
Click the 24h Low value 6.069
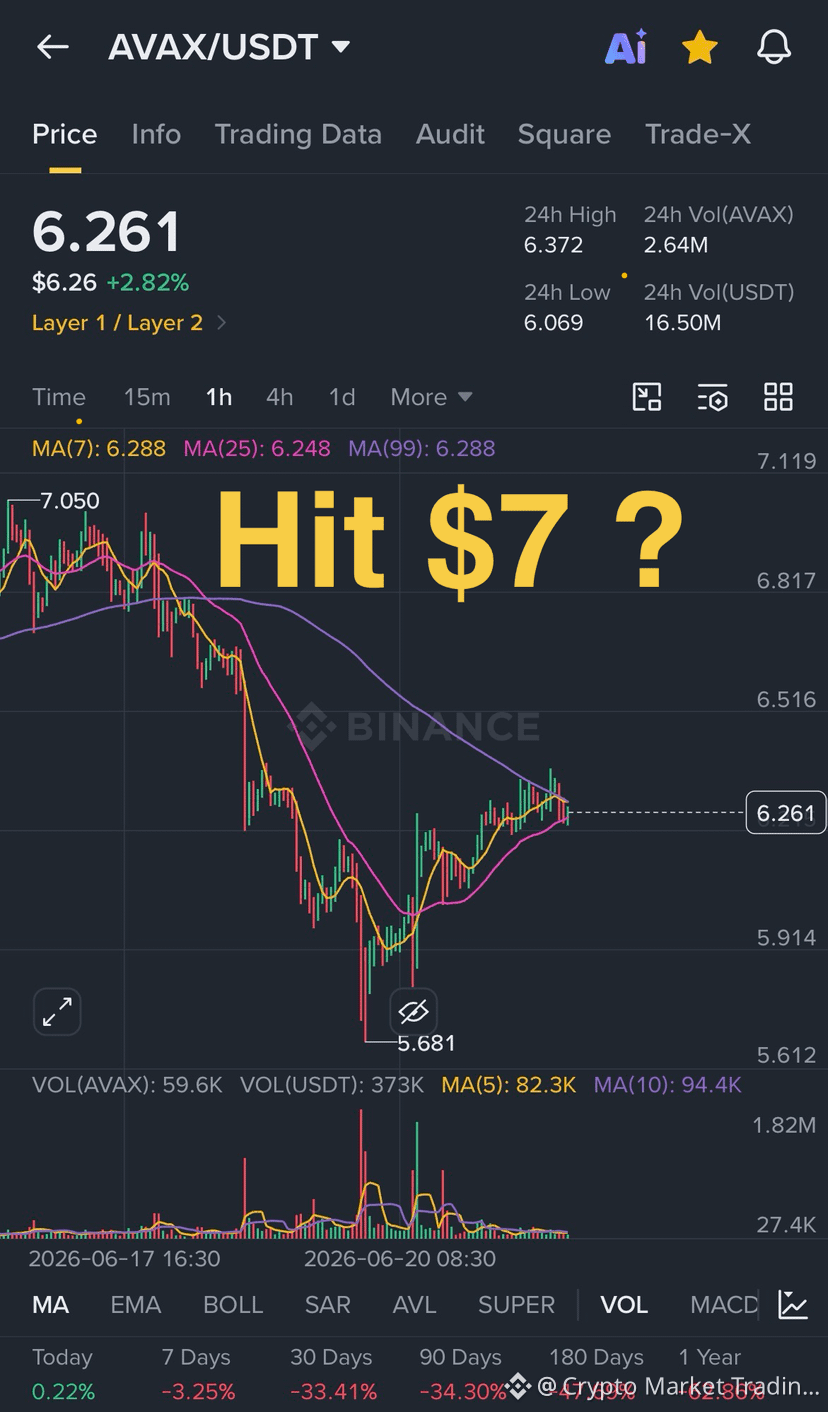[x=553, y=323]
